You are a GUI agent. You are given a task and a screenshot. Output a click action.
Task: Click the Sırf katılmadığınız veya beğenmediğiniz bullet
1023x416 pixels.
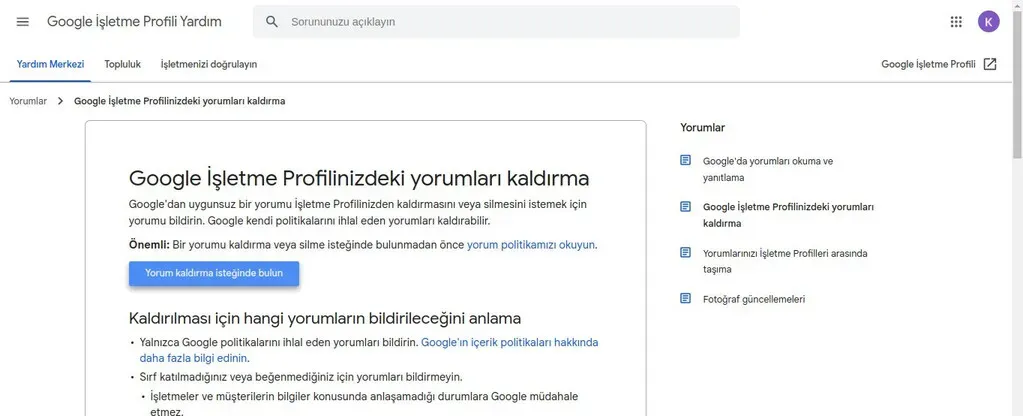pyautogui.click(x=301, y=377)
